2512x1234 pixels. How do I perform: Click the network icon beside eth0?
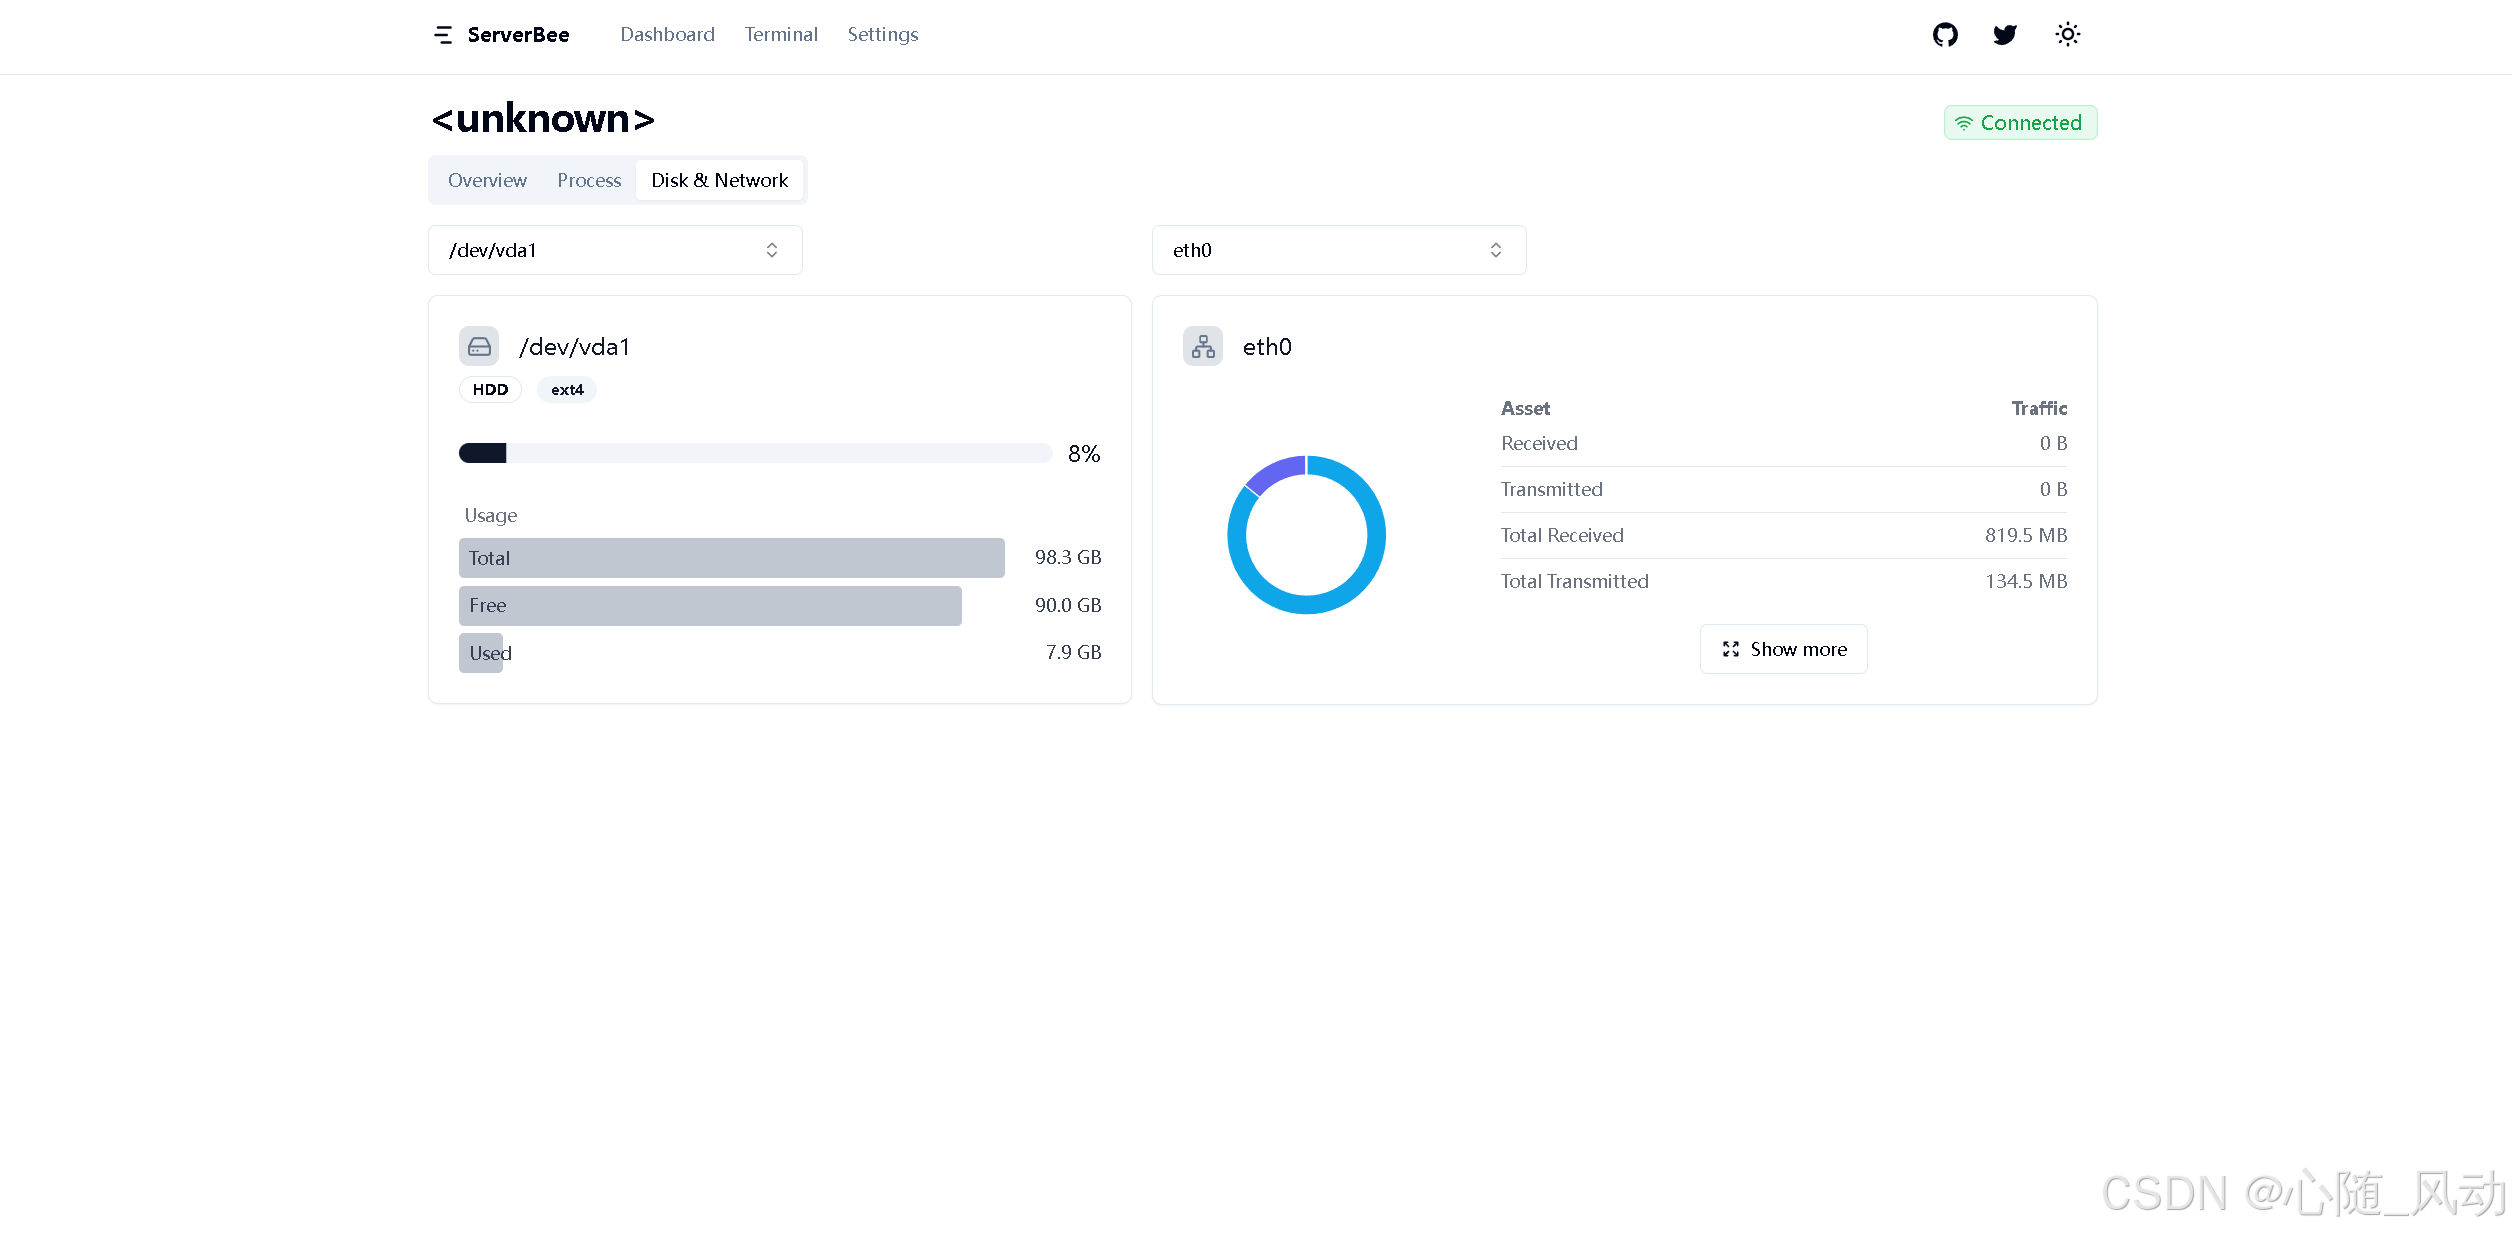pos(1203,347)
